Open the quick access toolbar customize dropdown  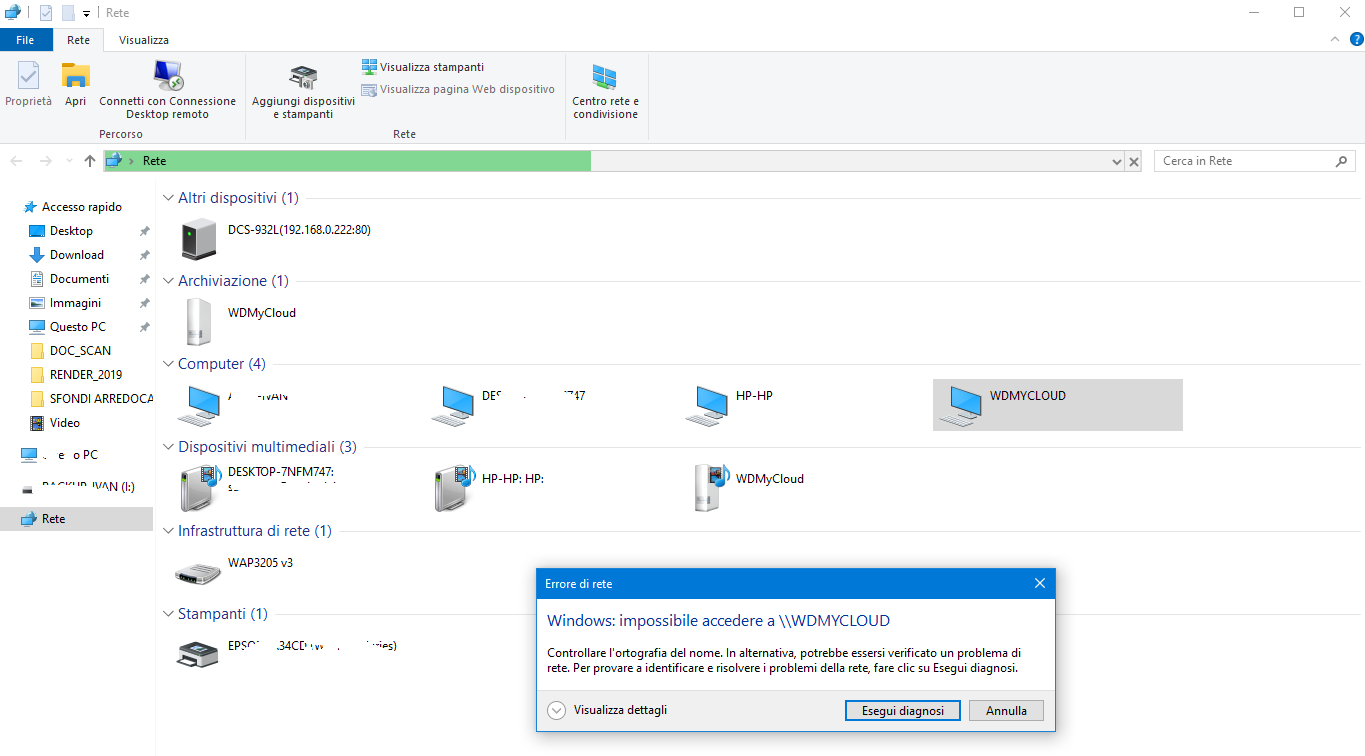tap(87, 14)
